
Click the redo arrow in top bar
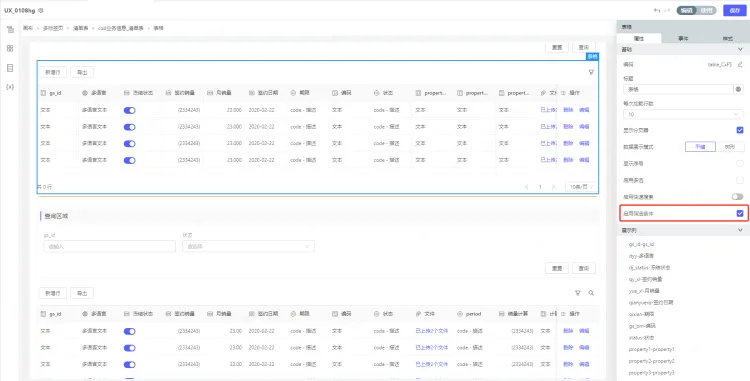tap(667, 11)
